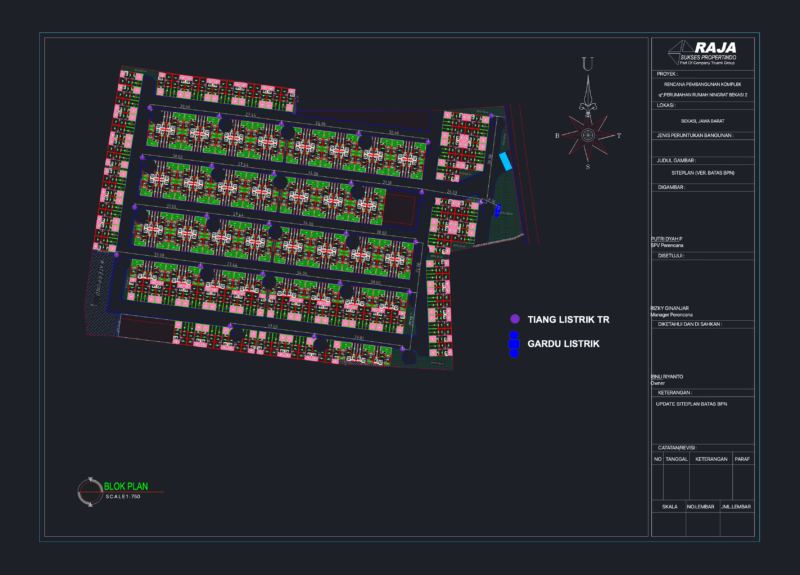Screen dimensions: 800x575
Task: Click the PARAF column header
Action: click(x=742, y=459)
